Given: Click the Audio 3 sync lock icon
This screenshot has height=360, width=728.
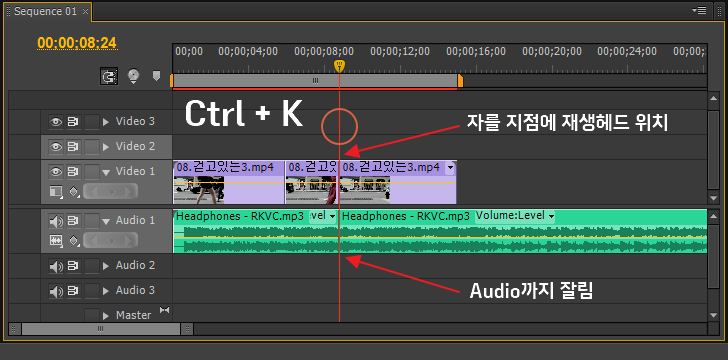Looking at the screenshot, I should click(x=72, y=291).
